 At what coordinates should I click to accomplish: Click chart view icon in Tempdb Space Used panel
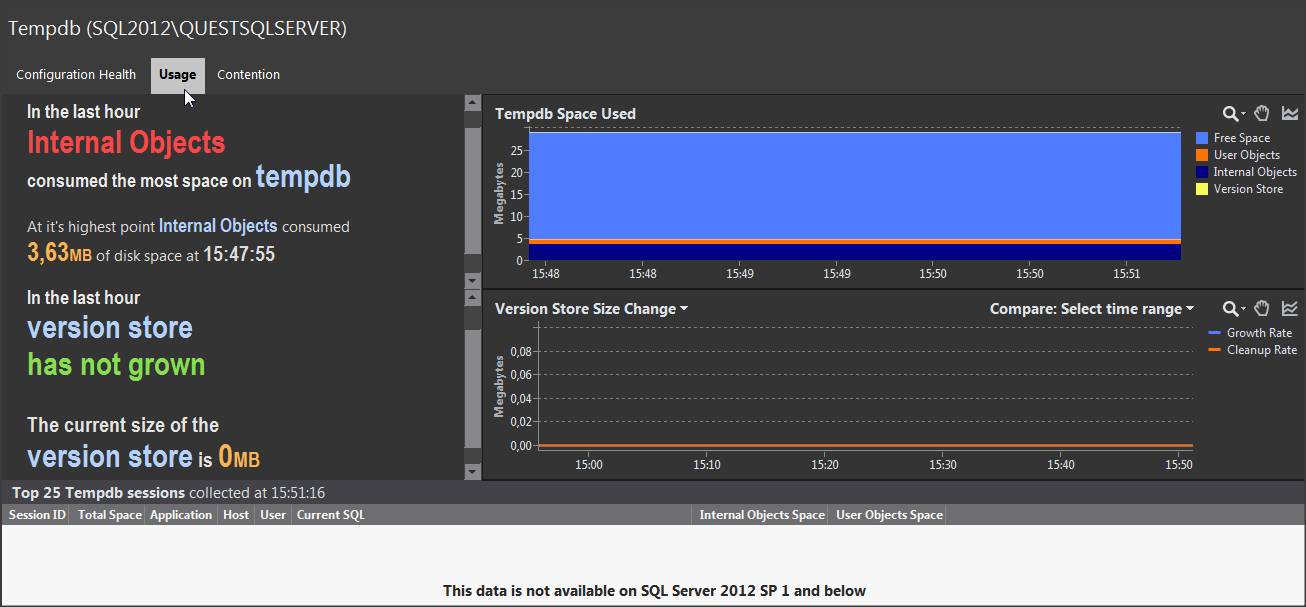click(1290, 114)
